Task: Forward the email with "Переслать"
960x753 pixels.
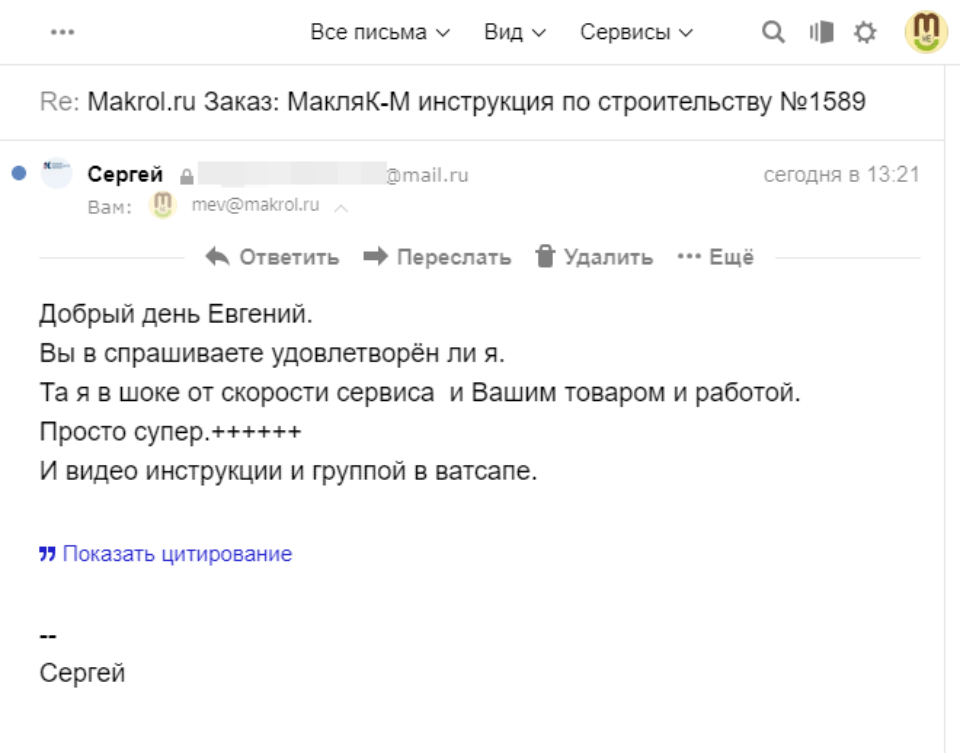Action: click(437, 257)
